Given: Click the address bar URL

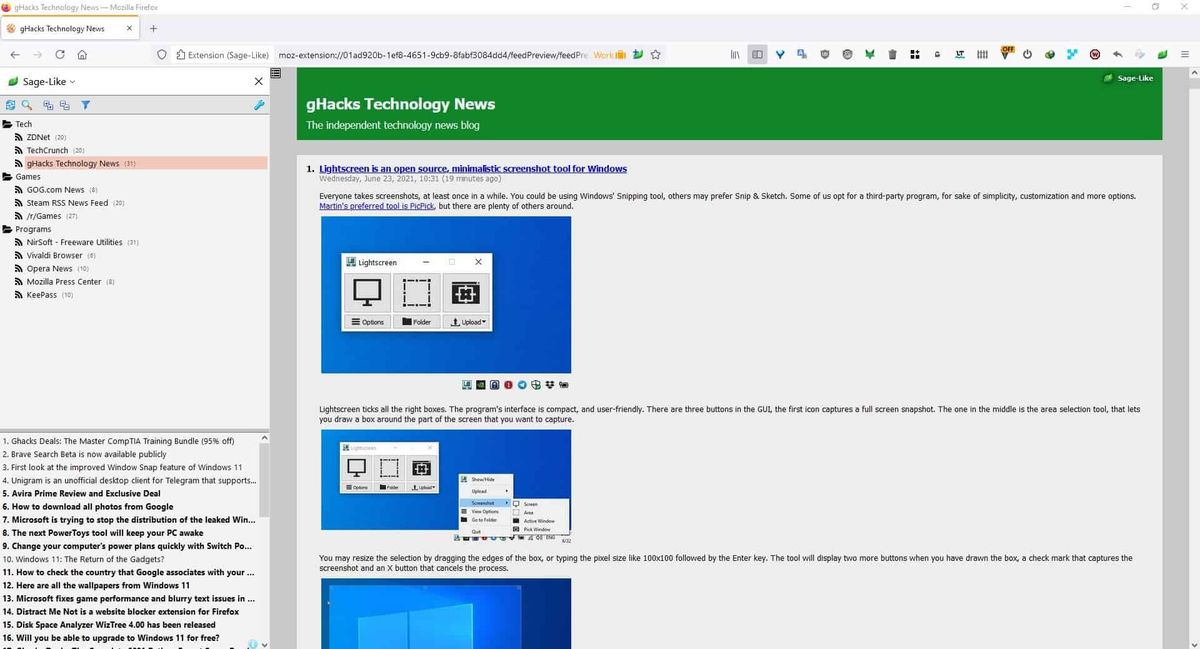Looking at the screenshot, I should (x=432, y=55).
